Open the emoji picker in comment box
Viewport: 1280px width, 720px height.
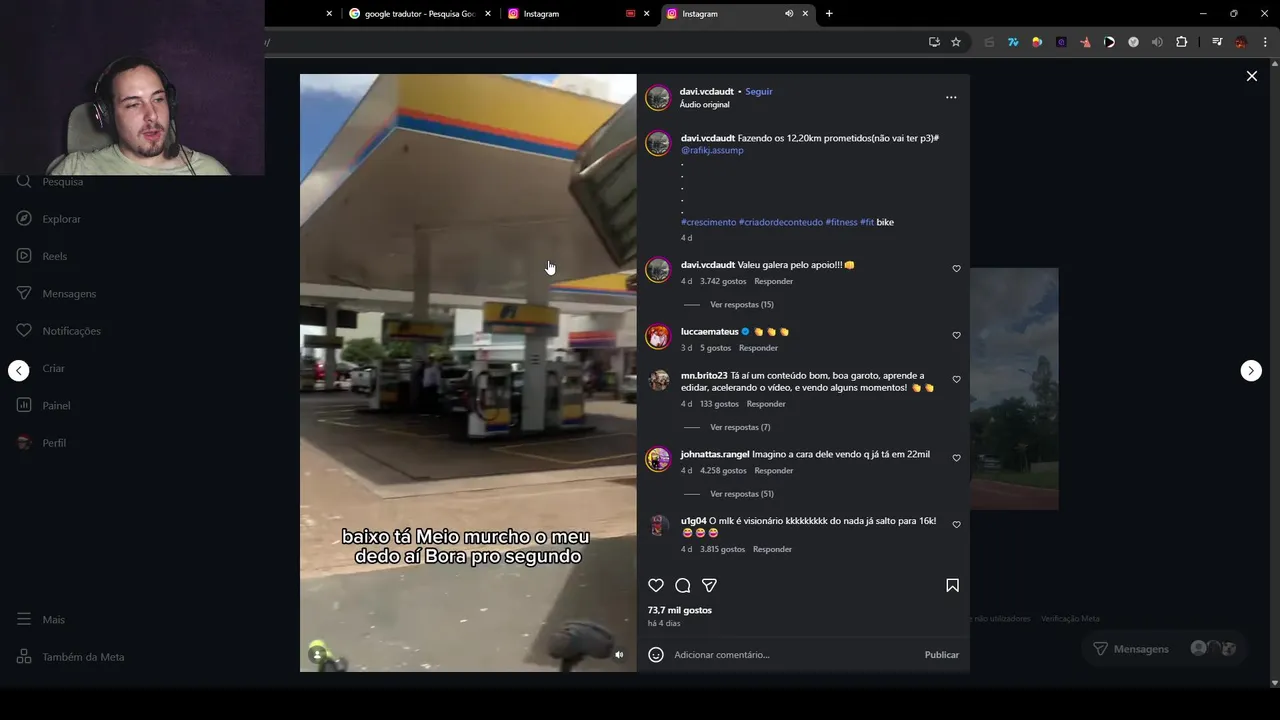656,654
